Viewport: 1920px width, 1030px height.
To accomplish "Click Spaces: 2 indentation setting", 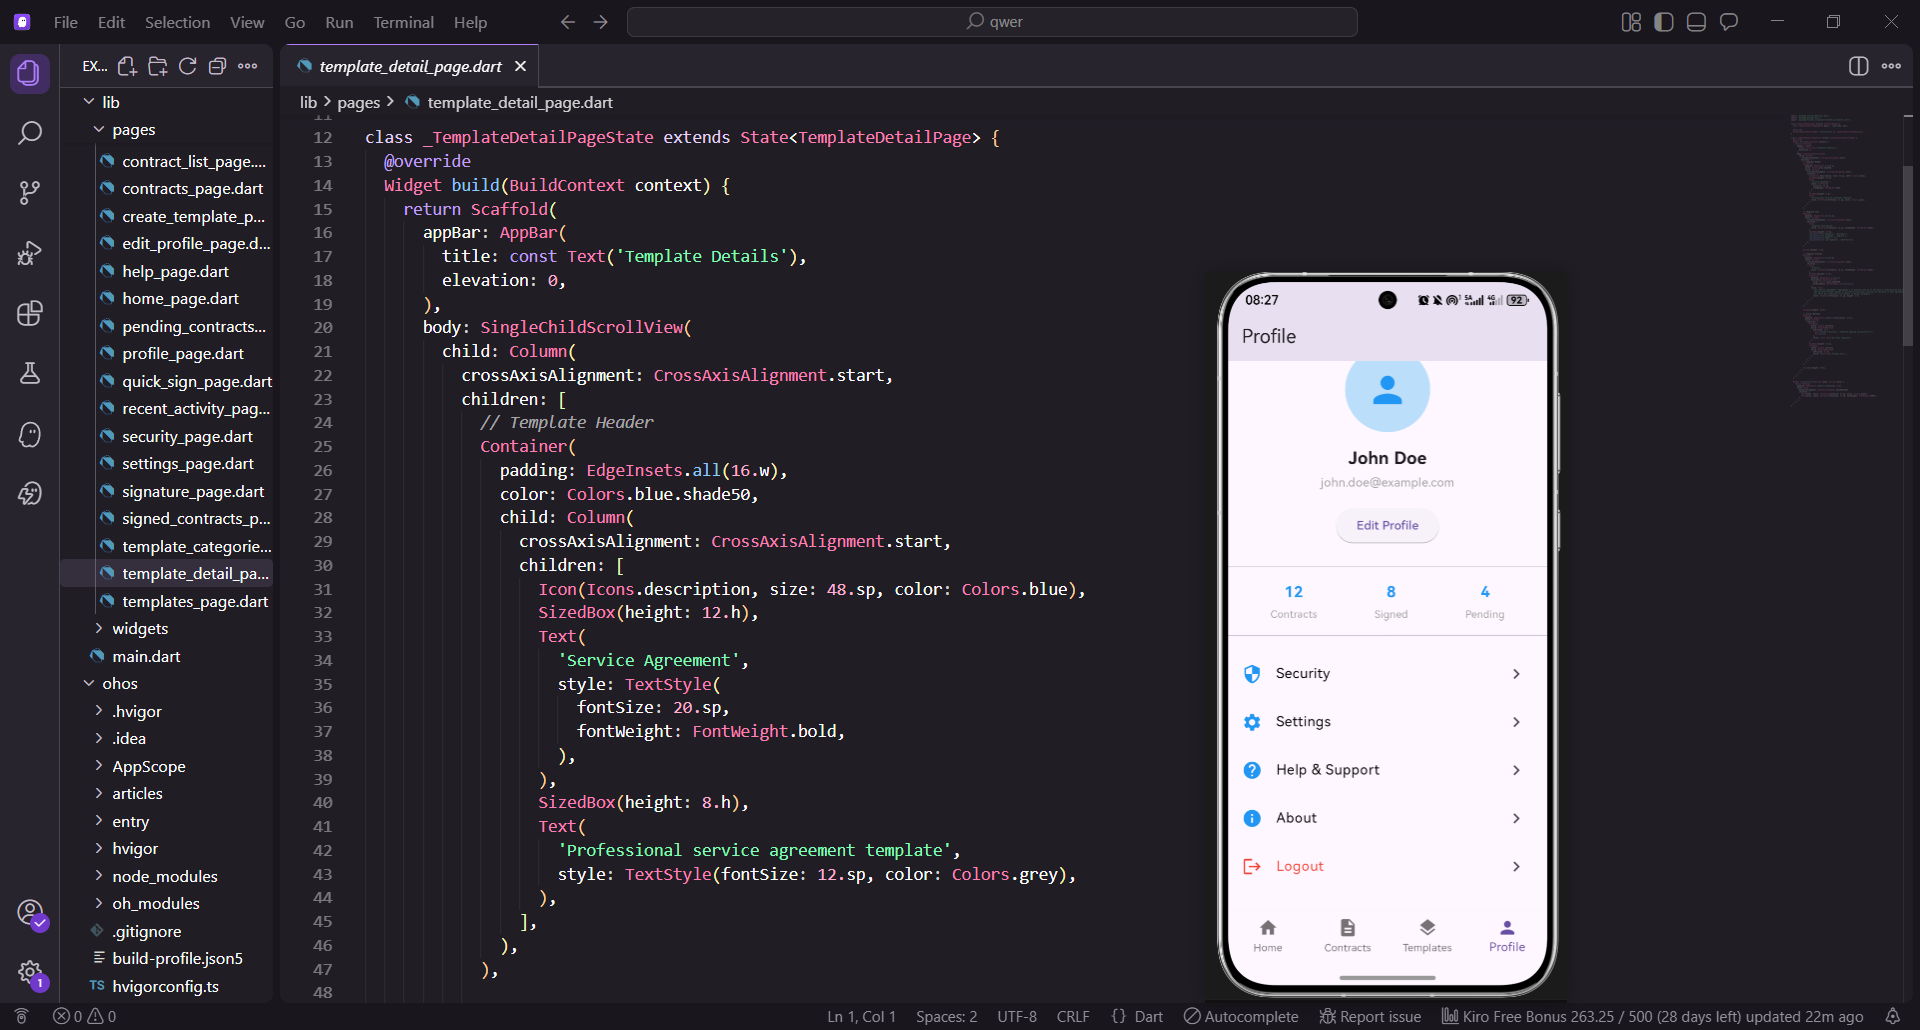I will click(x=947, y=1016).
